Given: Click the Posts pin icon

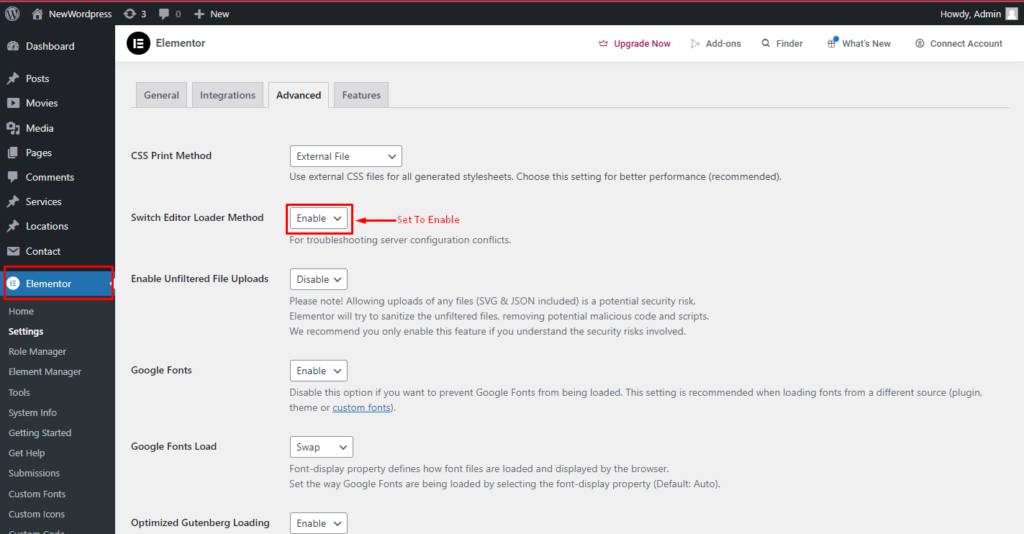Looking at the screenshot, I should coord(13,78).
